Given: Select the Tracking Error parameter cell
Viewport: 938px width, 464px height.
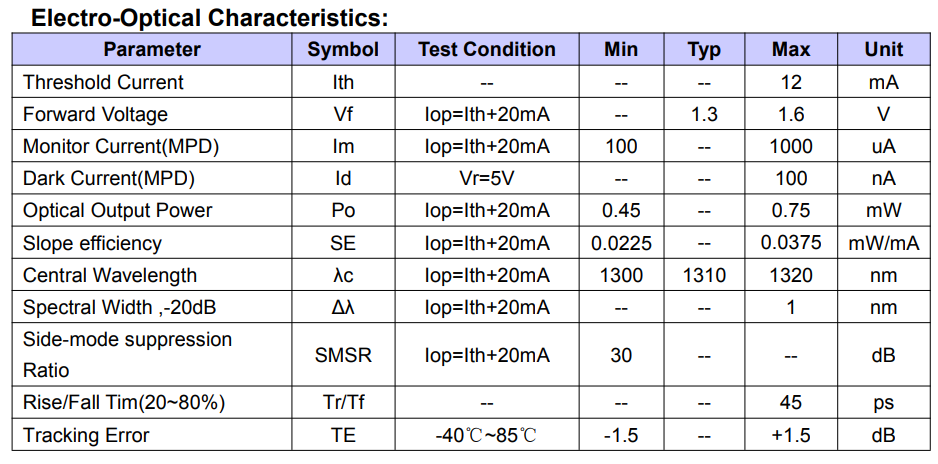Looking at the screenshot, I should pos(86,435).
